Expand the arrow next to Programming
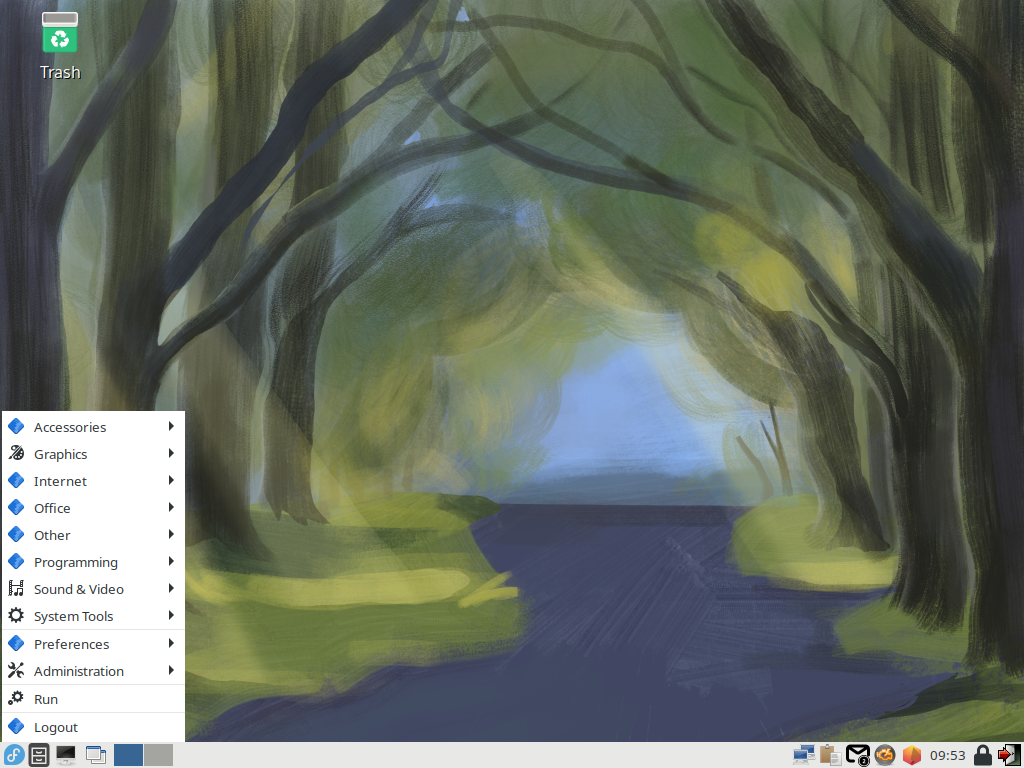Screen dimensions: 1024x768 coord(171,561)
